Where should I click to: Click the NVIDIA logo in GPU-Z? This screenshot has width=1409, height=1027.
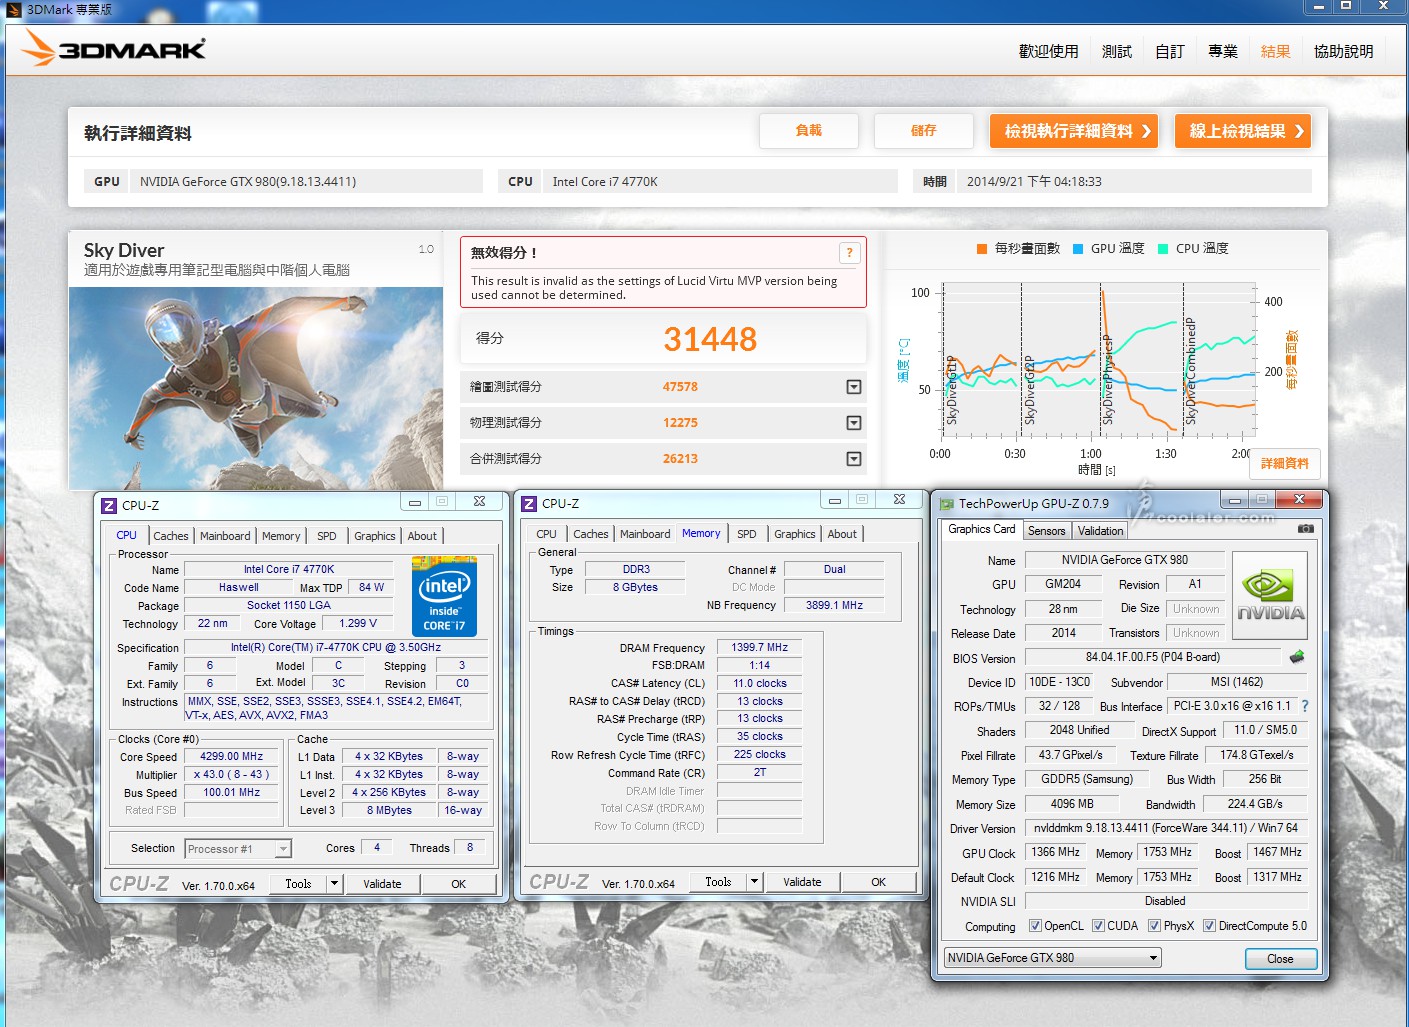click(1270, 596)
